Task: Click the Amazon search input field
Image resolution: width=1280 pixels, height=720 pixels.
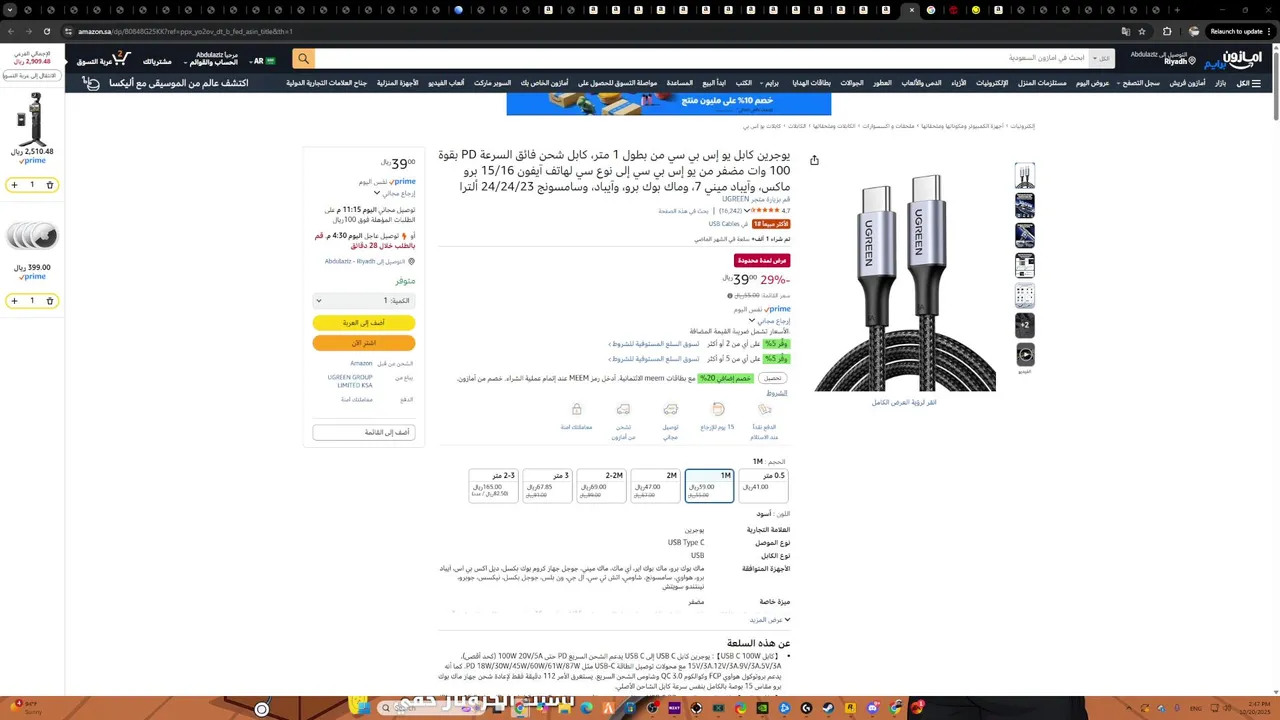Action: click(700, 58)
